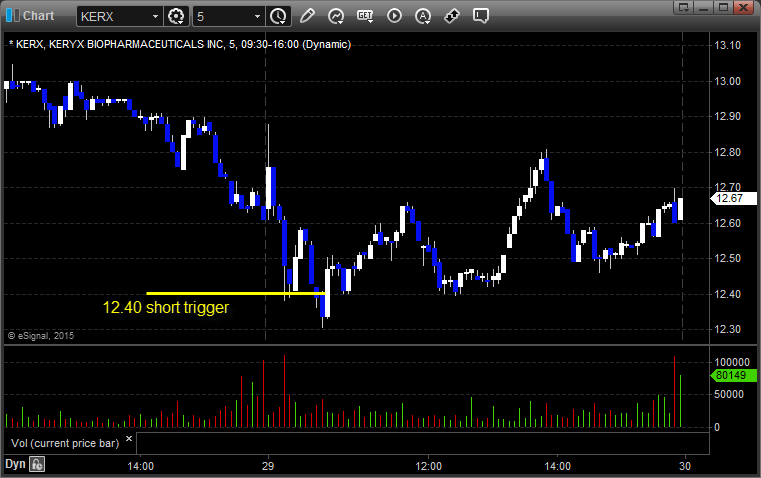Open symbol settings gear menu
Image resolution: width=761 pixels, height=478 pixels.
click(x=176, y=16)
